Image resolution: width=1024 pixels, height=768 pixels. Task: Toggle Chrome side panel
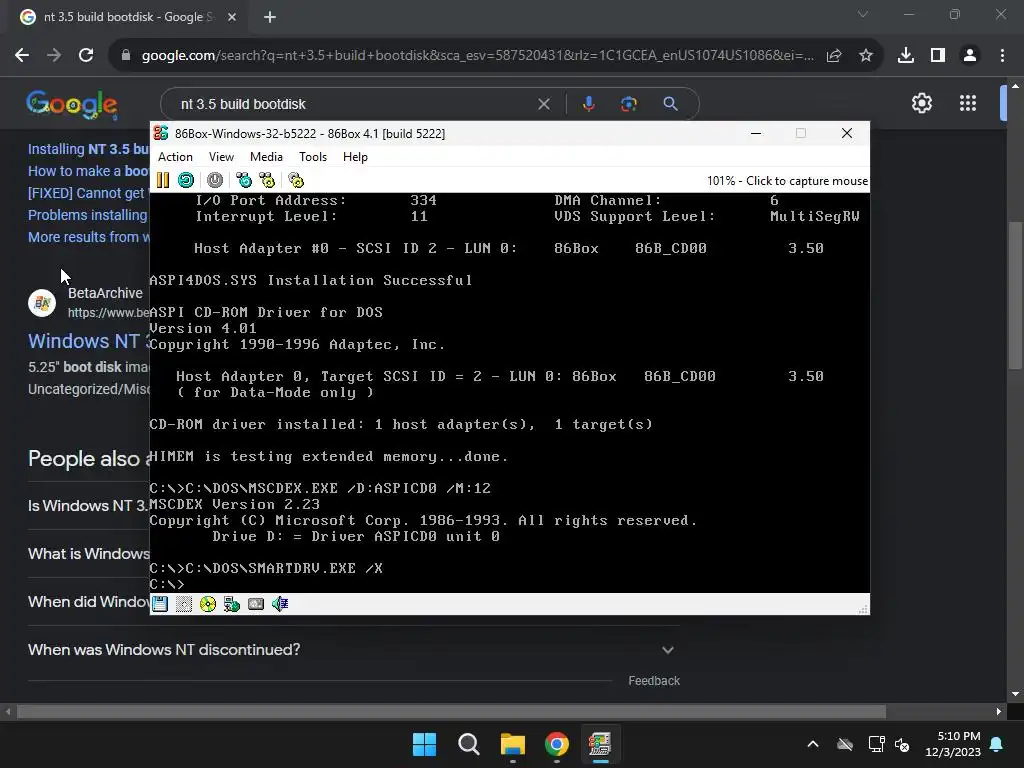pyautogui.click(x=938, y=56)
